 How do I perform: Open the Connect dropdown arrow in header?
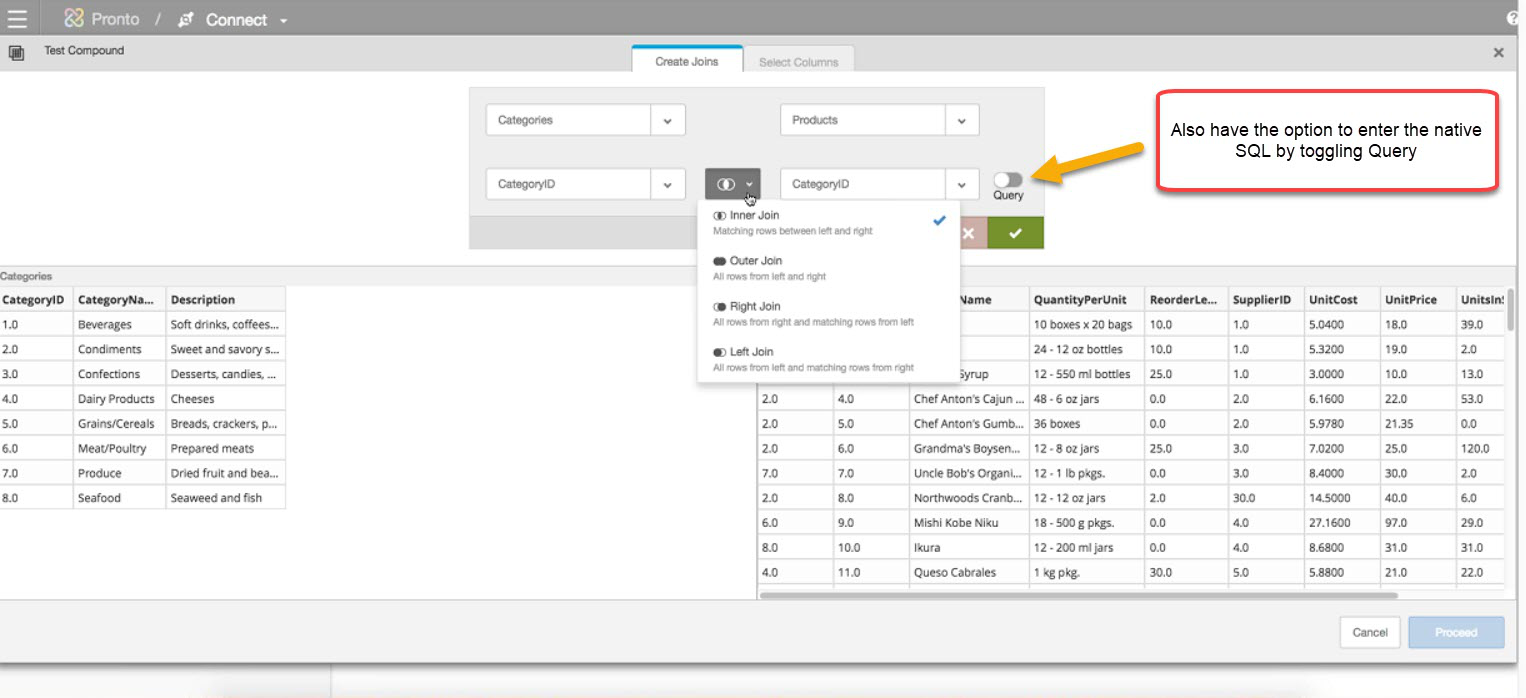[x=284, y=21]
